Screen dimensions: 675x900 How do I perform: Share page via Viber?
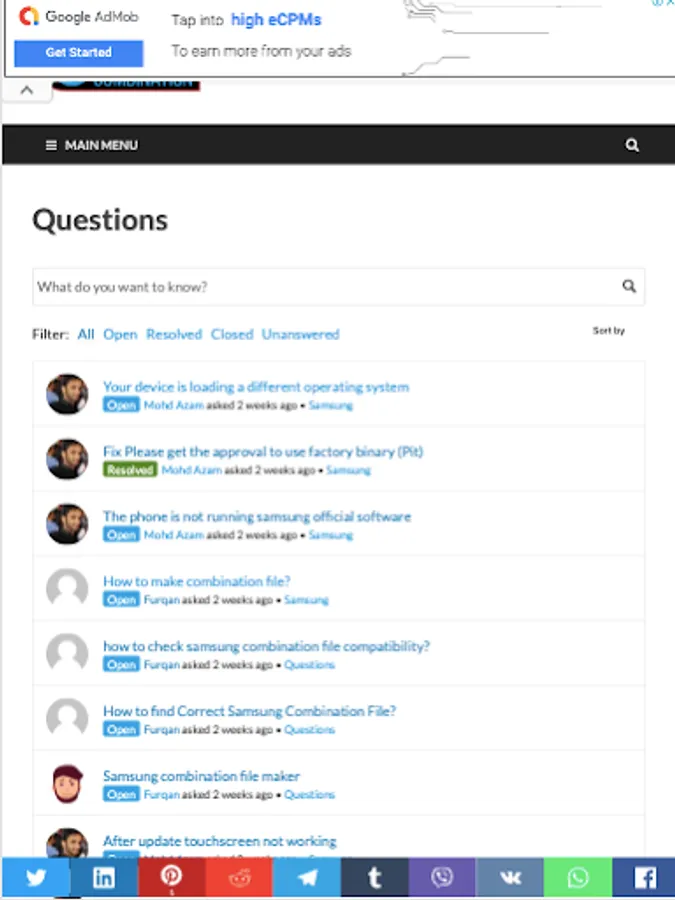pos(442,878)
